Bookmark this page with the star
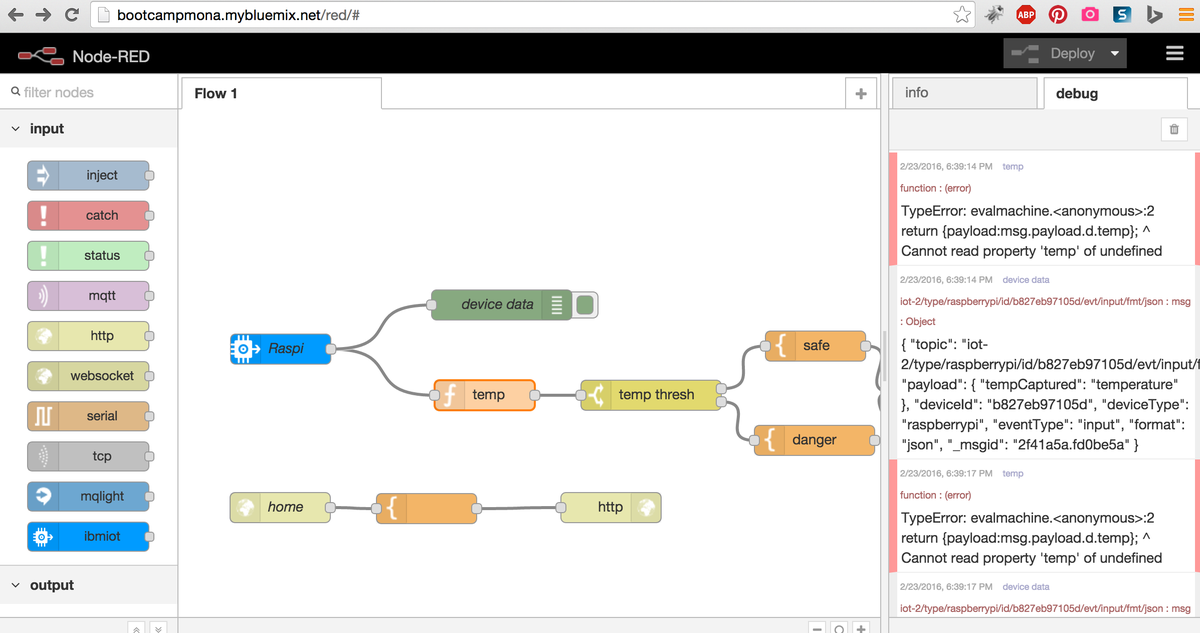Image resolution: width=1200 pixels, height=633 pixels. (x=961, y=15)
